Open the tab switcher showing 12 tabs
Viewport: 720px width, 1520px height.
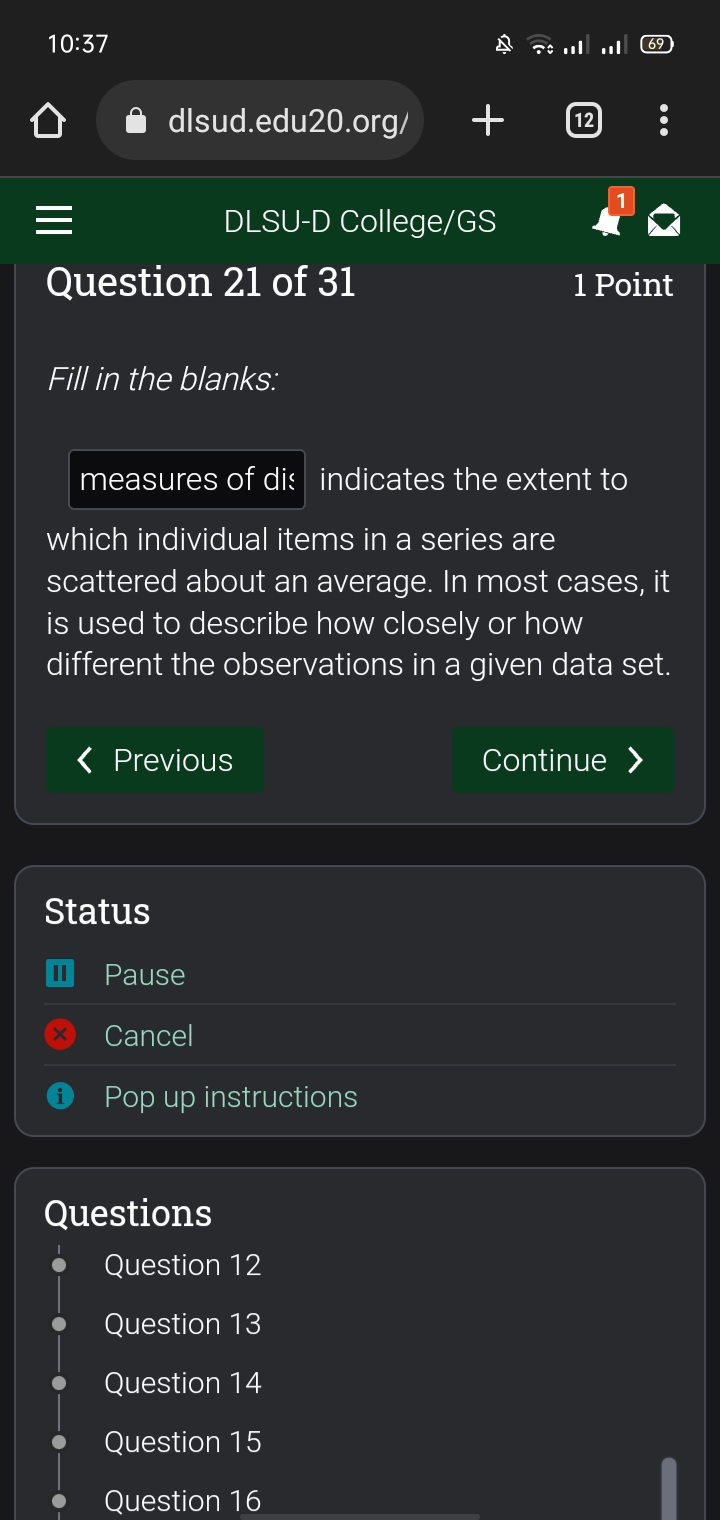click(x=583, y=120)
